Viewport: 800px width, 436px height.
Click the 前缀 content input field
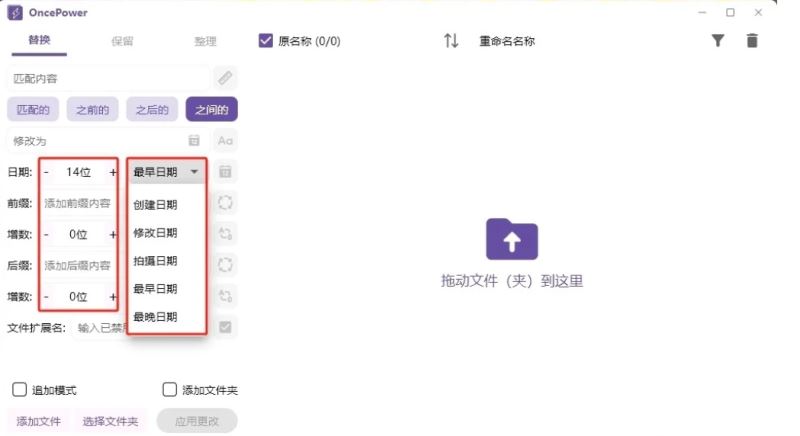tap(78, 203)
